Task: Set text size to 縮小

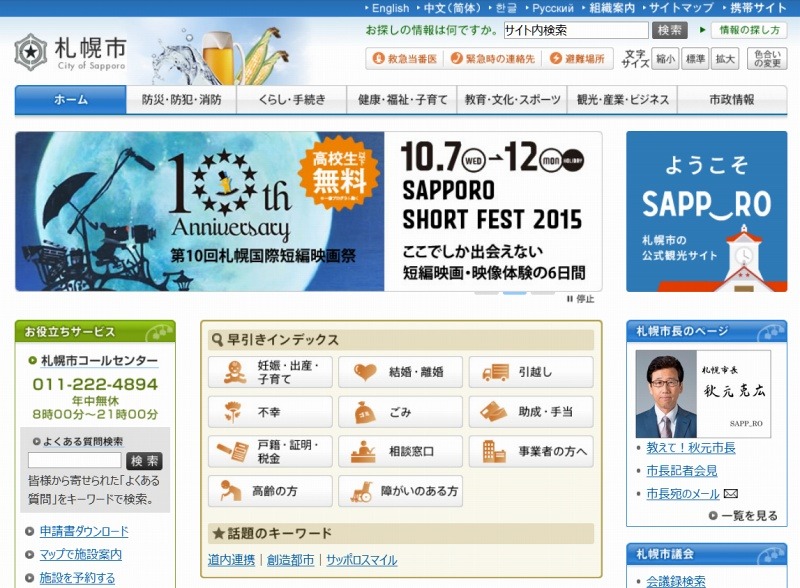Action: click(x=665, y=59)
